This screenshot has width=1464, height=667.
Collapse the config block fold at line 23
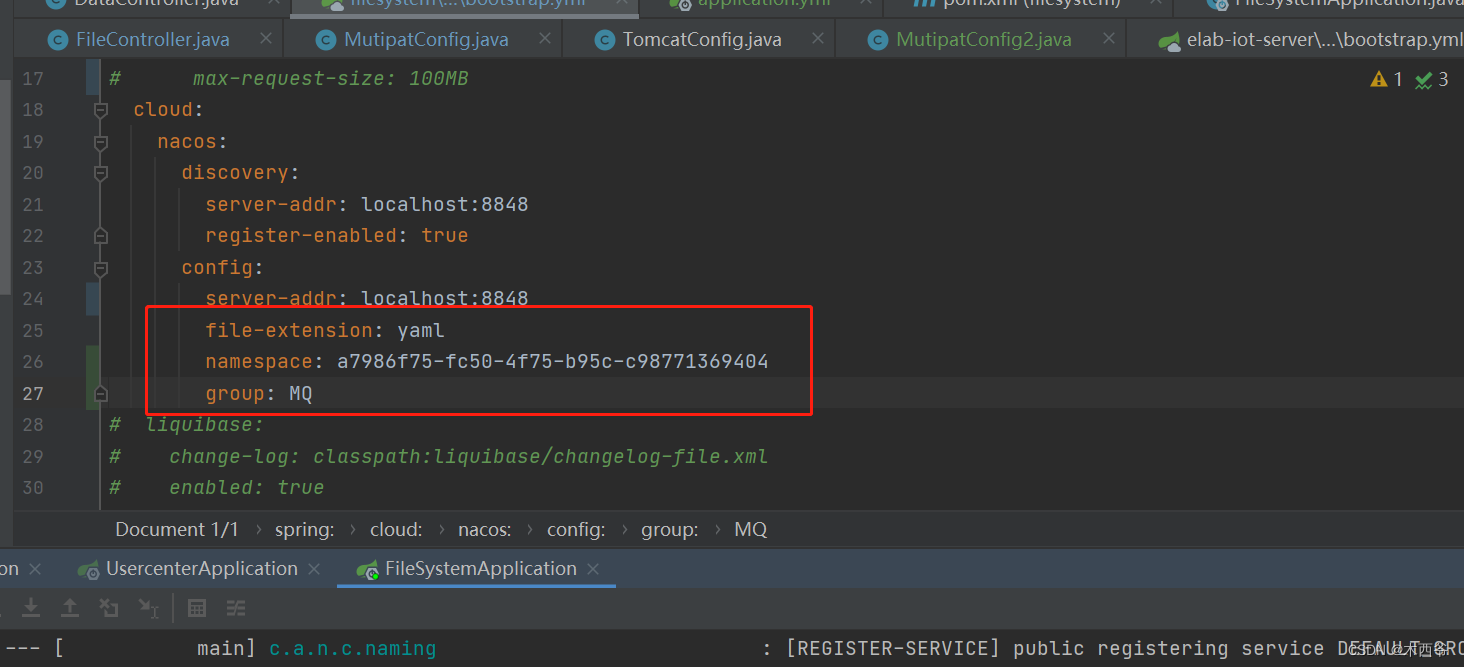[99, 267]
